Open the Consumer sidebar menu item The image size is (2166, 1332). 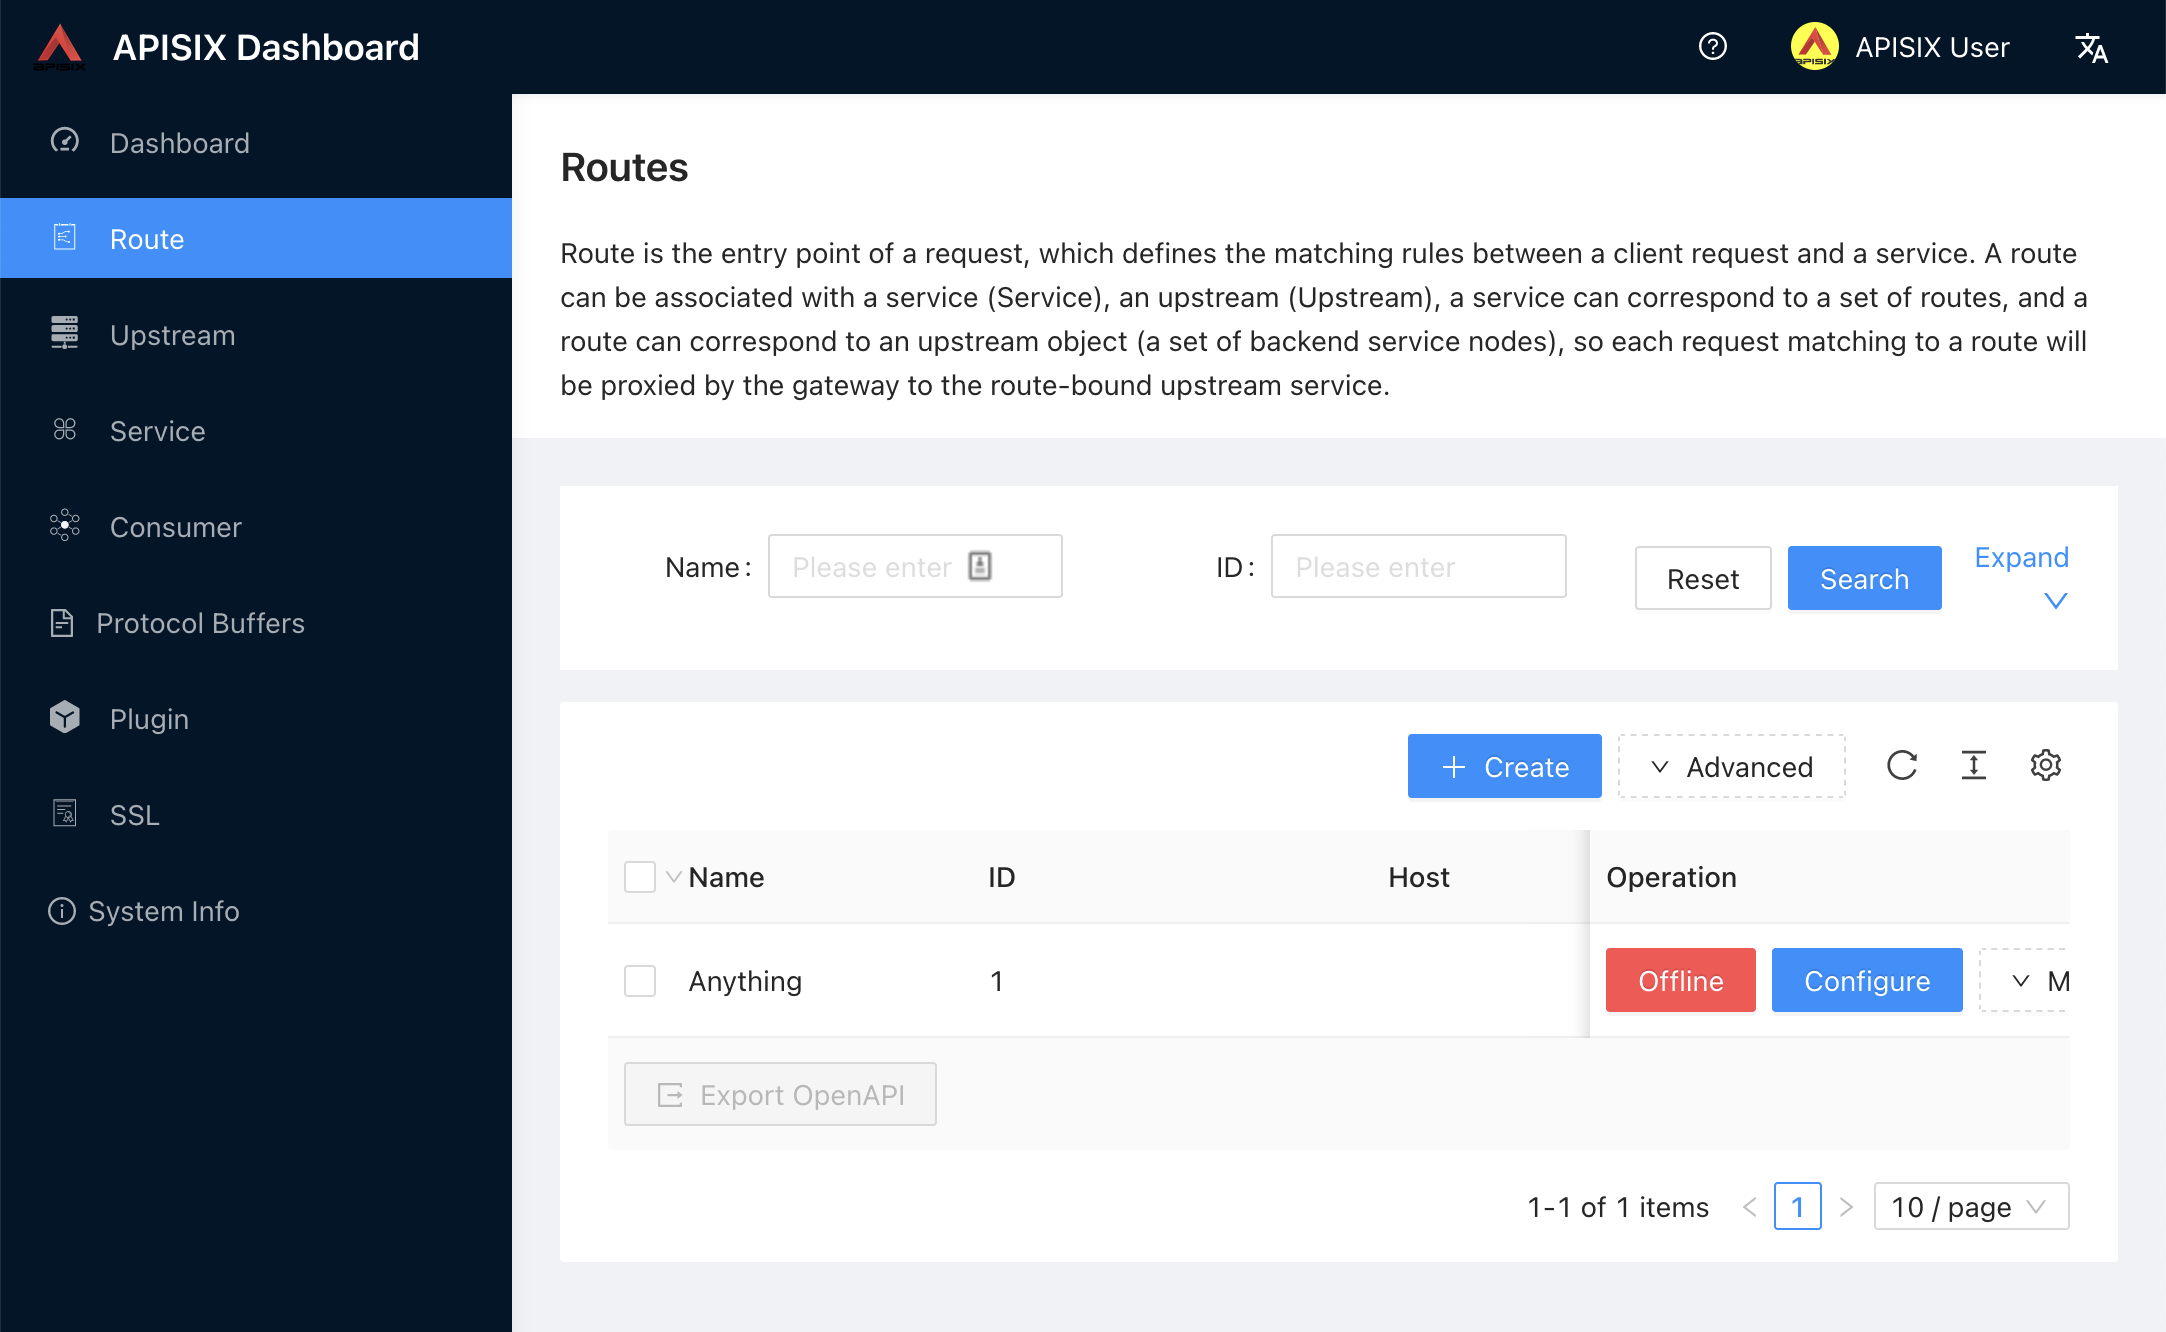[x=175, y=527]
